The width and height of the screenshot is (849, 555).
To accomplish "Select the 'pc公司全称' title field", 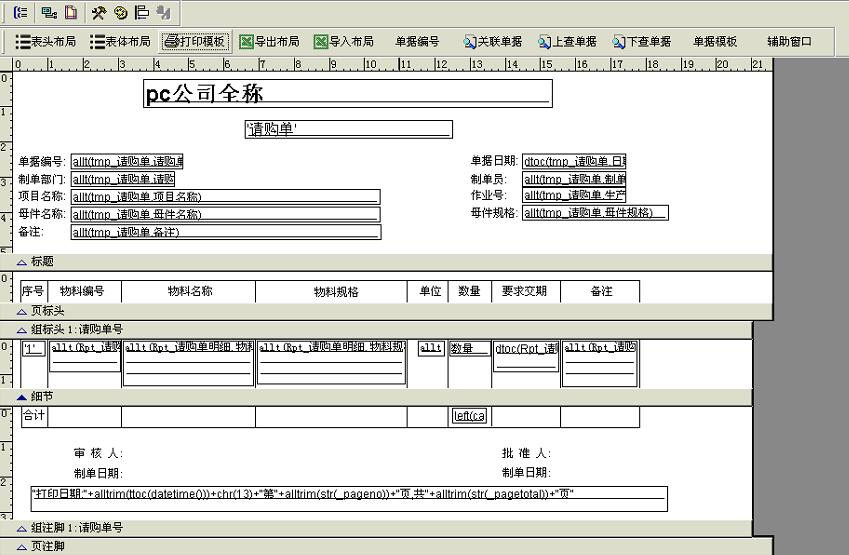I will 347,94.
